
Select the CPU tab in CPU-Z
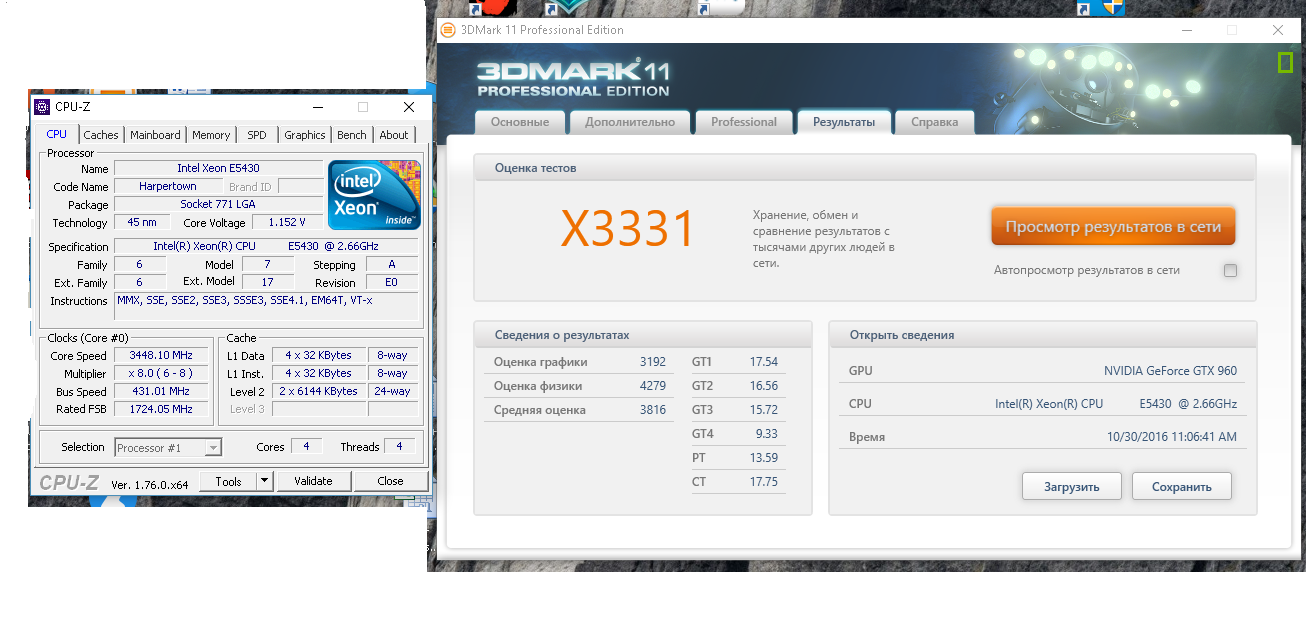tap(57, 134)
